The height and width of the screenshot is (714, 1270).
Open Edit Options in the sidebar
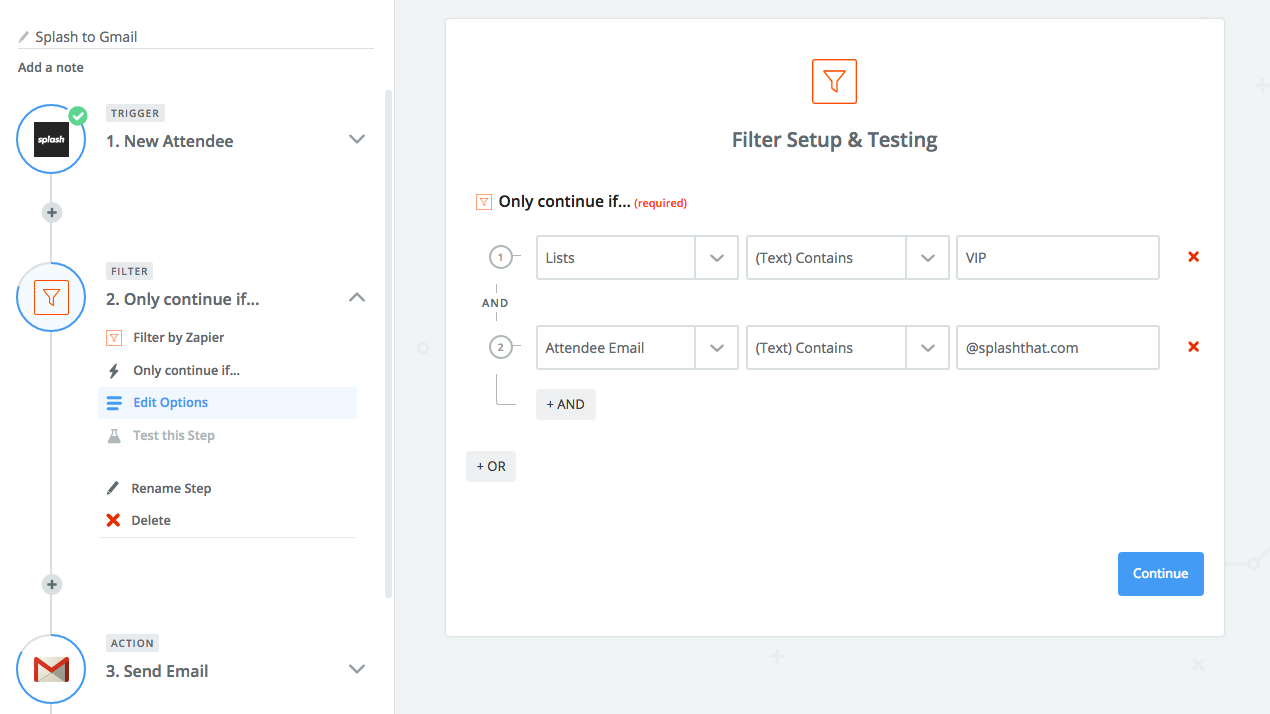(227, 403)
